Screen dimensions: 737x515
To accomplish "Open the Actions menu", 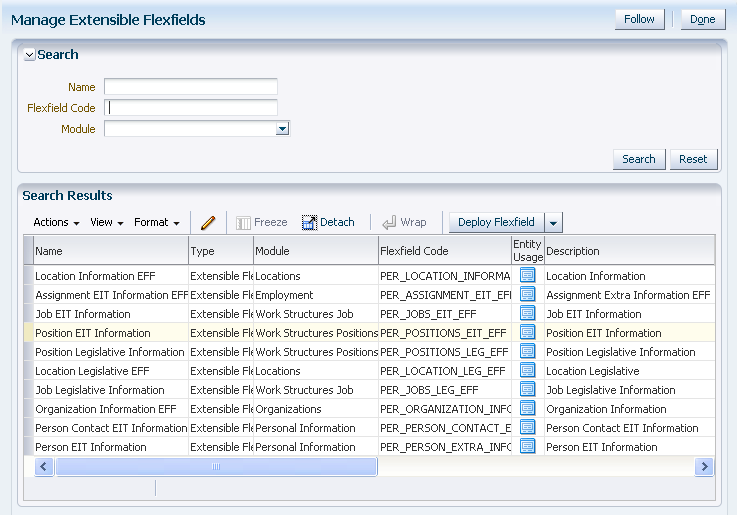I will coord(56,222).
